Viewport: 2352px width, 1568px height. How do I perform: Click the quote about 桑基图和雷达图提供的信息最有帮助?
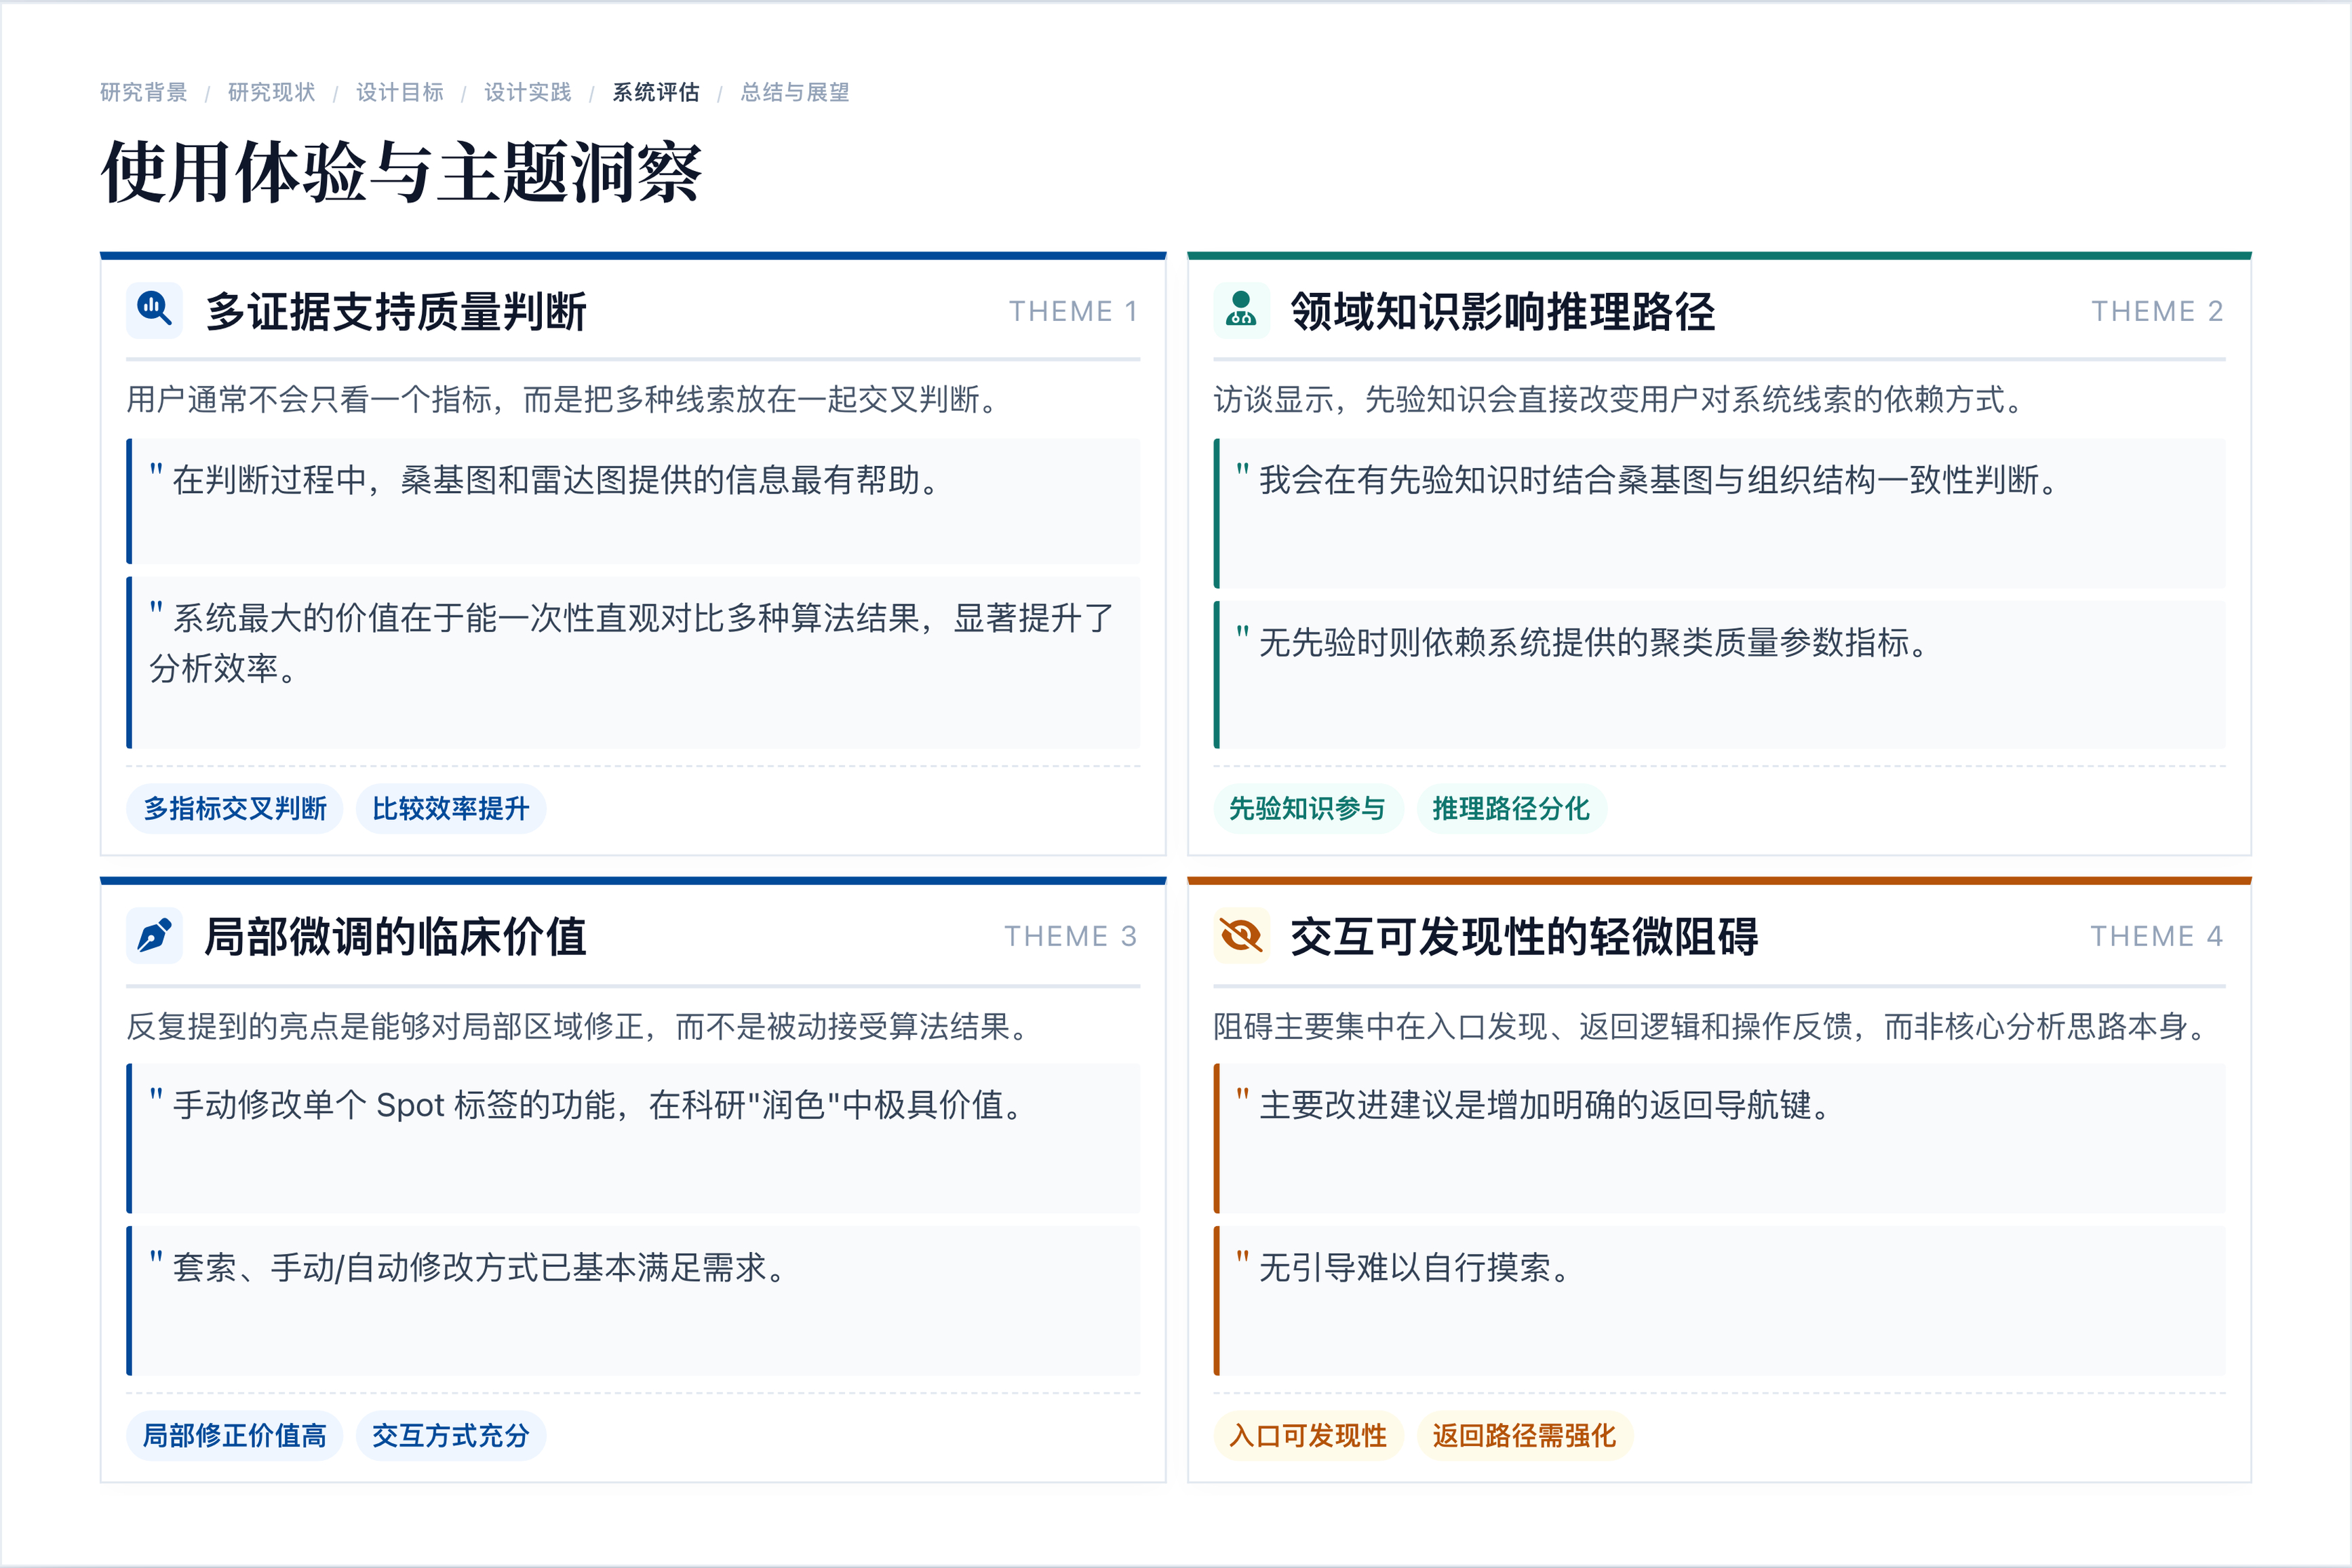tap(633, 501)
